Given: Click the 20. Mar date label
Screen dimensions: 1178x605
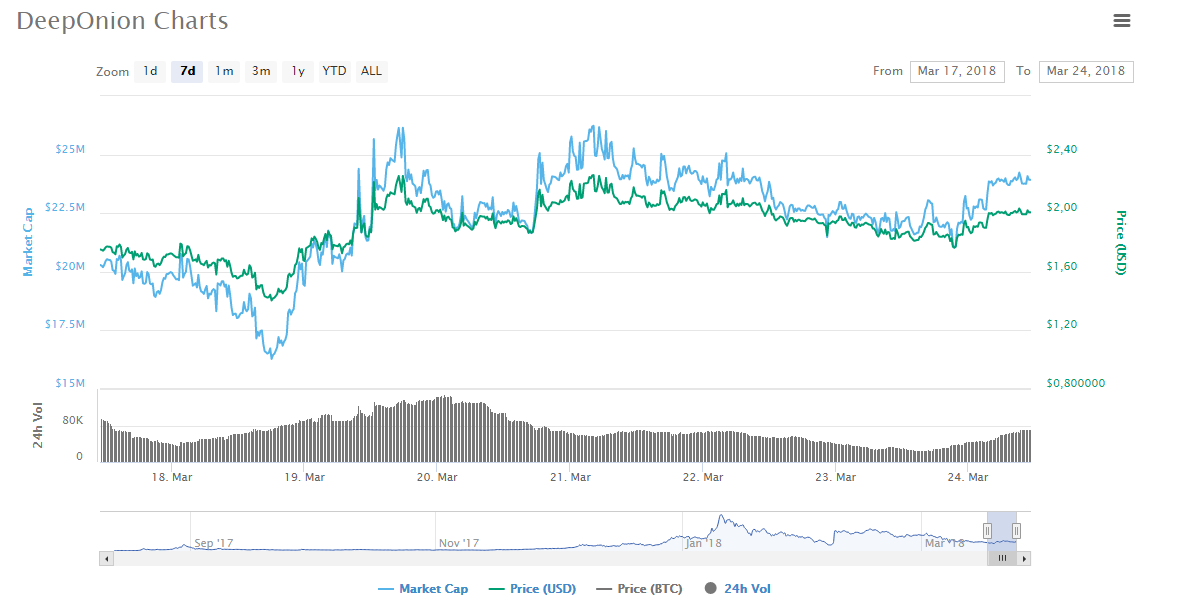Looking at the screenshot, I should coord(437,477).
